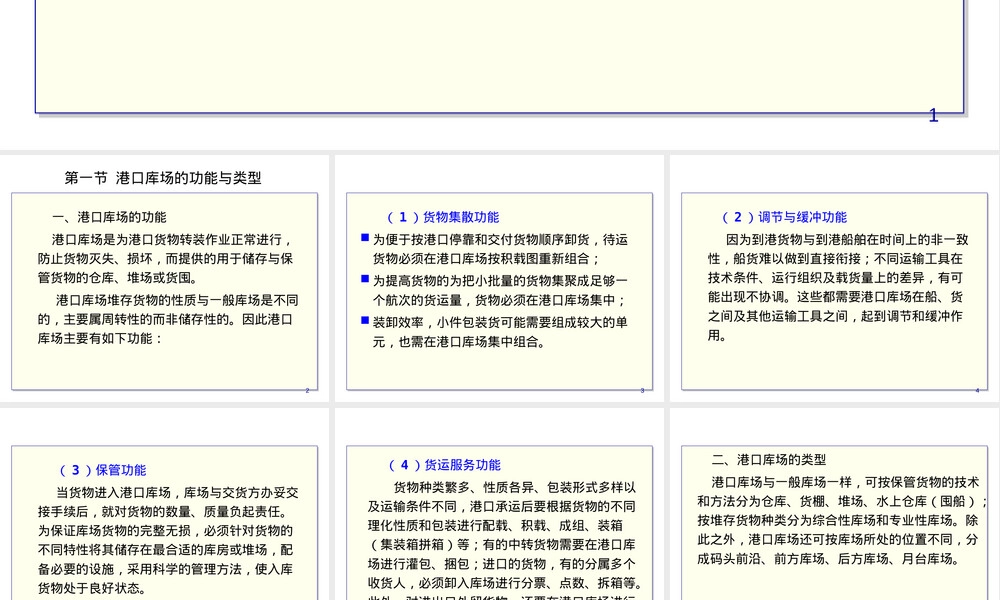
Task: Click blue heading (2)调节与缓冲功能
Action: pos(784,217)
